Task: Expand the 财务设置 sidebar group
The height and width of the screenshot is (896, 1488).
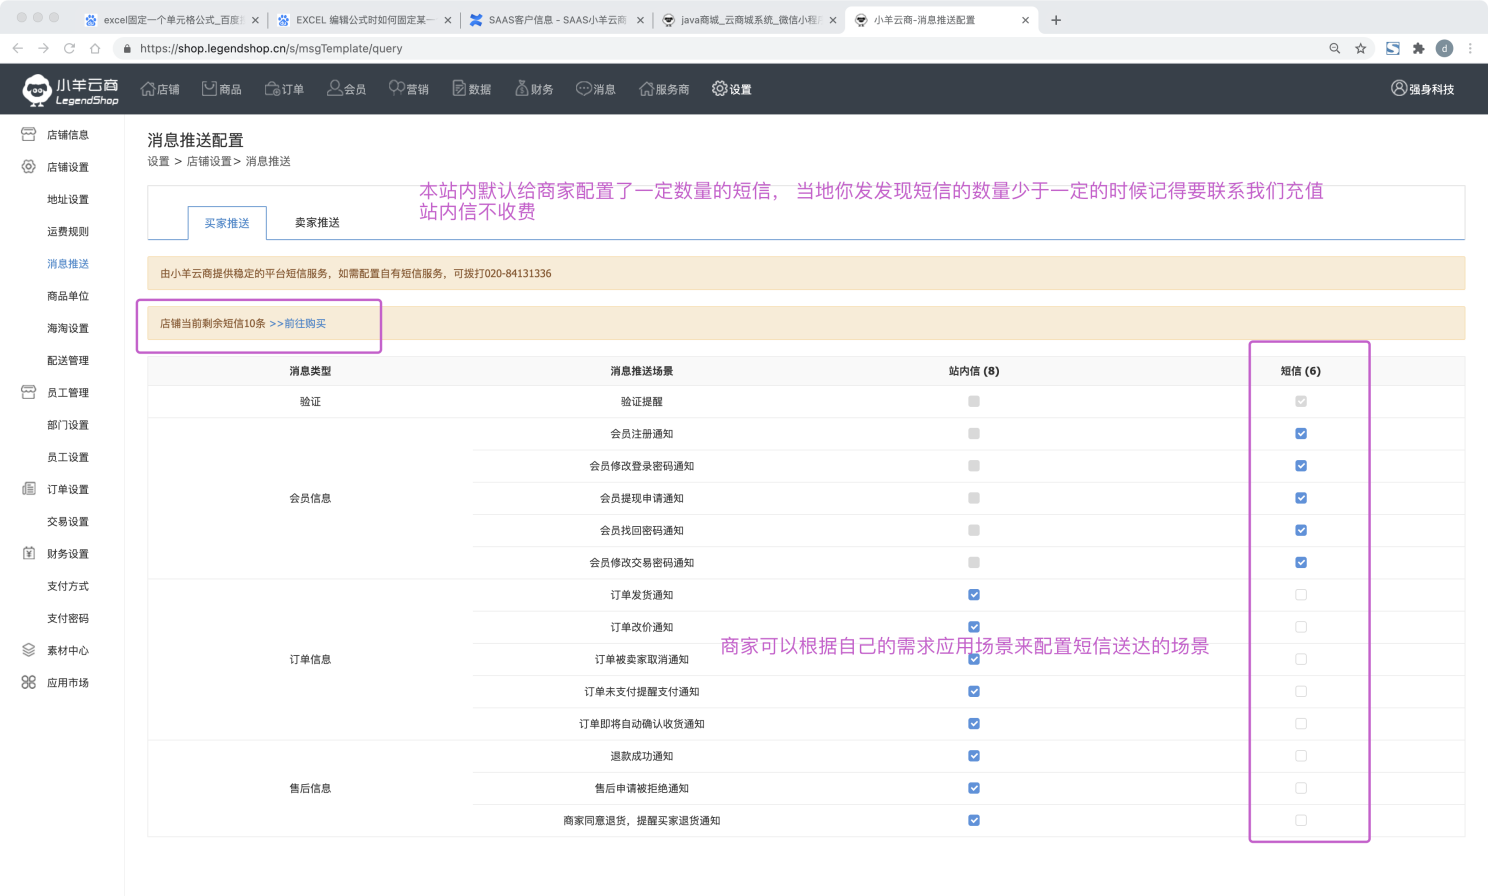Action: click(67, 554)
